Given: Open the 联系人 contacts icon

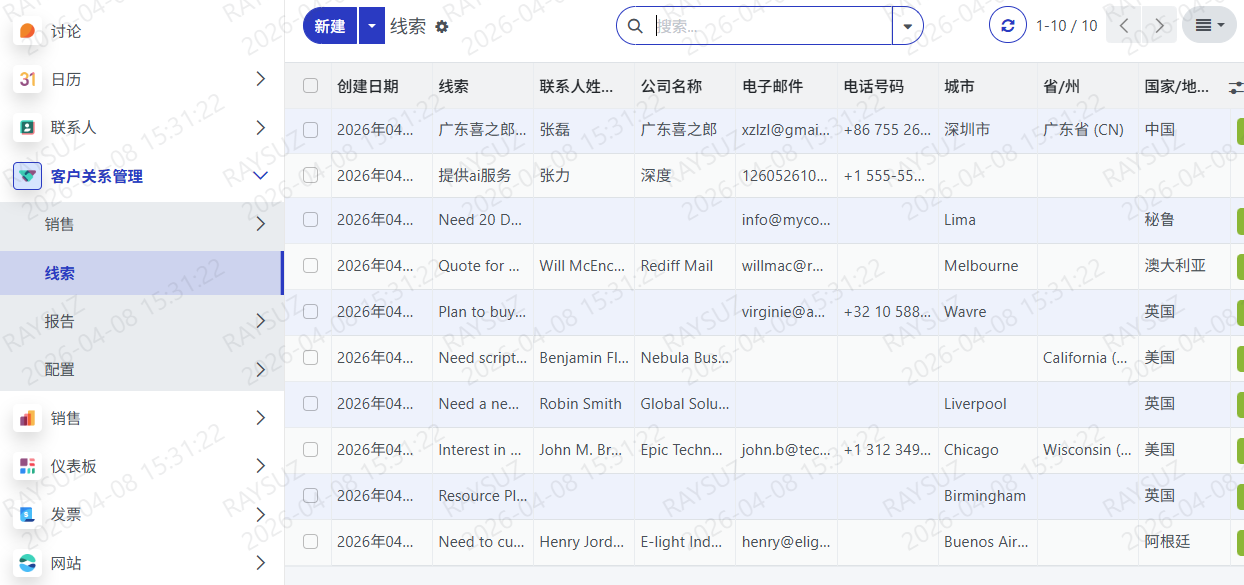Looking at the screenshot, I should coord(27,127).
